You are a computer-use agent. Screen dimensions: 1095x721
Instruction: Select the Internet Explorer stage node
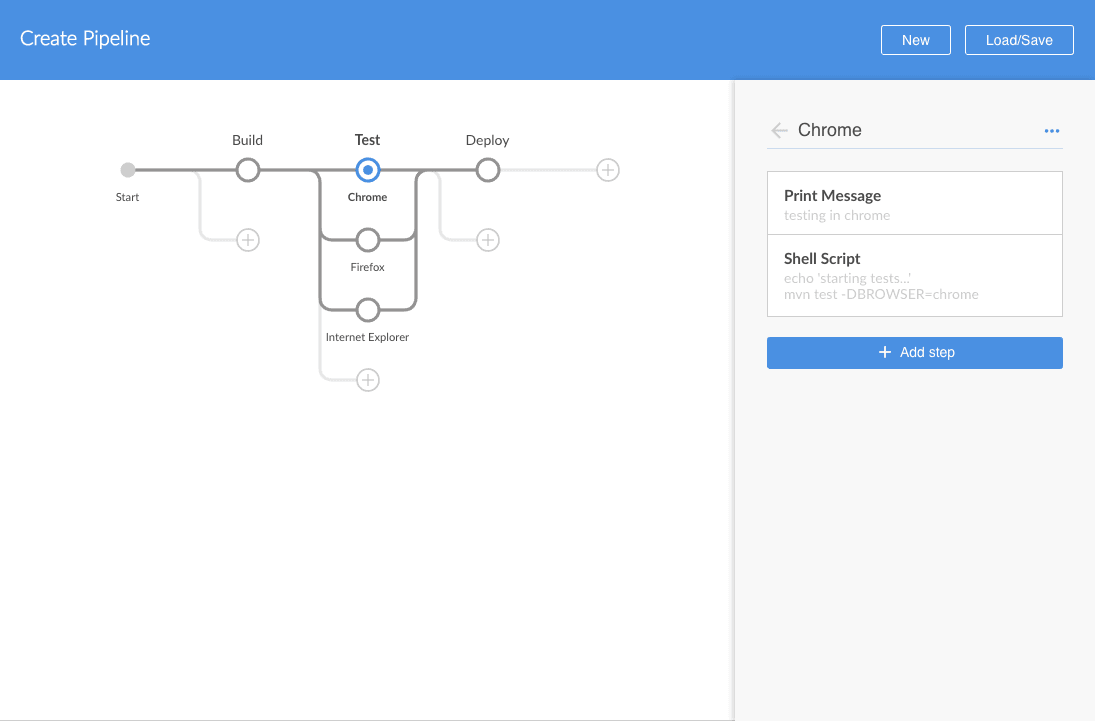(x=368, y=309)
